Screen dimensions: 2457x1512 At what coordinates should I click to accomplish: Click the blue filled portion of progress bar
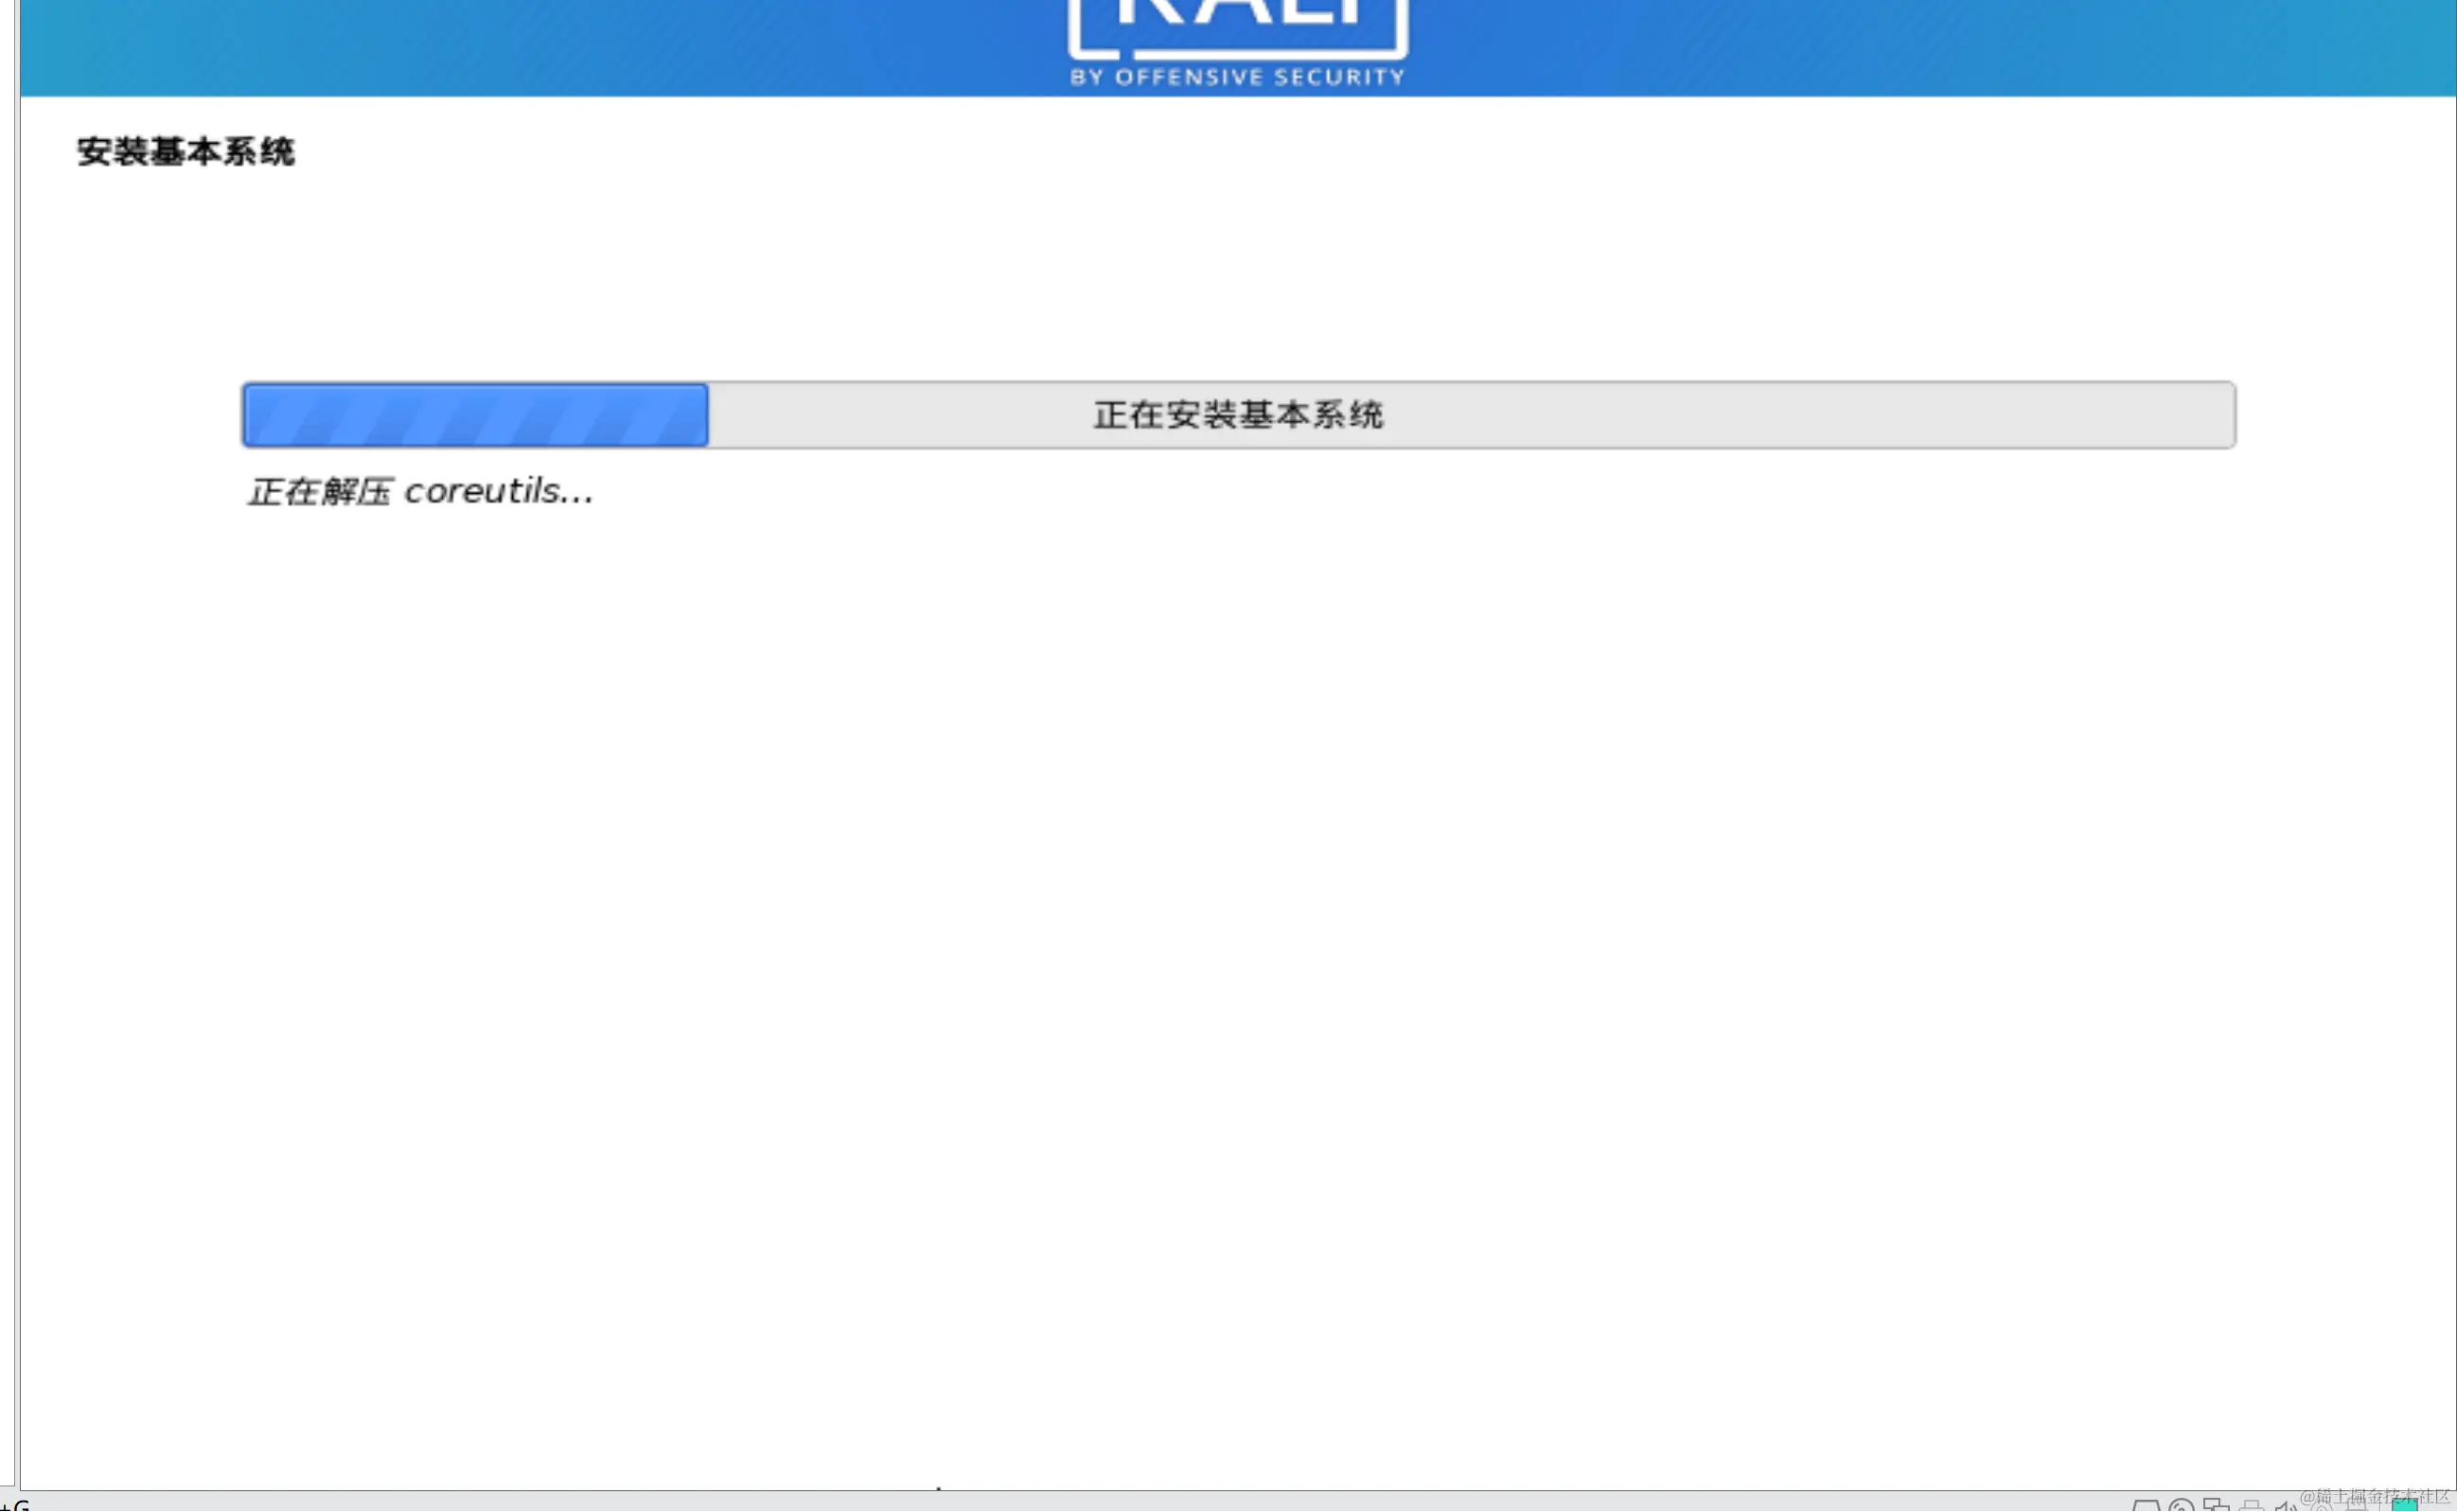click(x=475, y=415)
